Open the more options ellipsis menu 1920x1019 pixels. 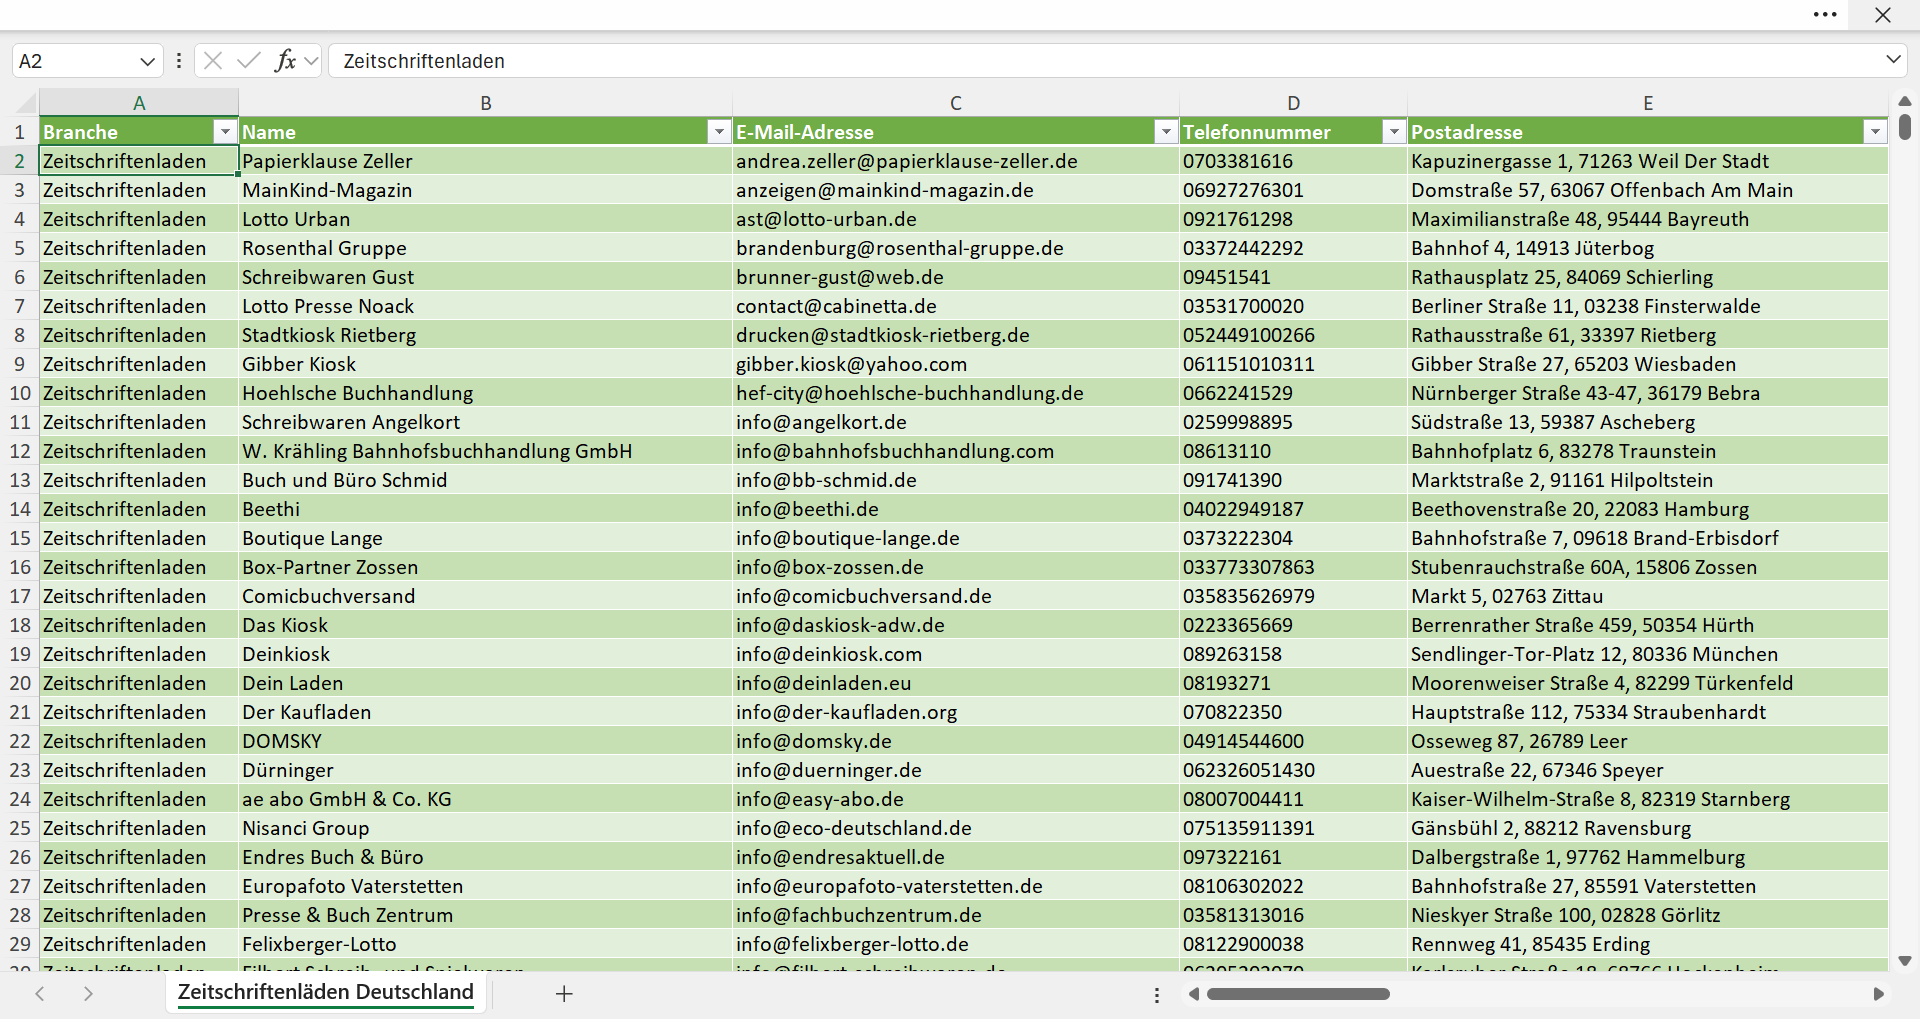1825,15
